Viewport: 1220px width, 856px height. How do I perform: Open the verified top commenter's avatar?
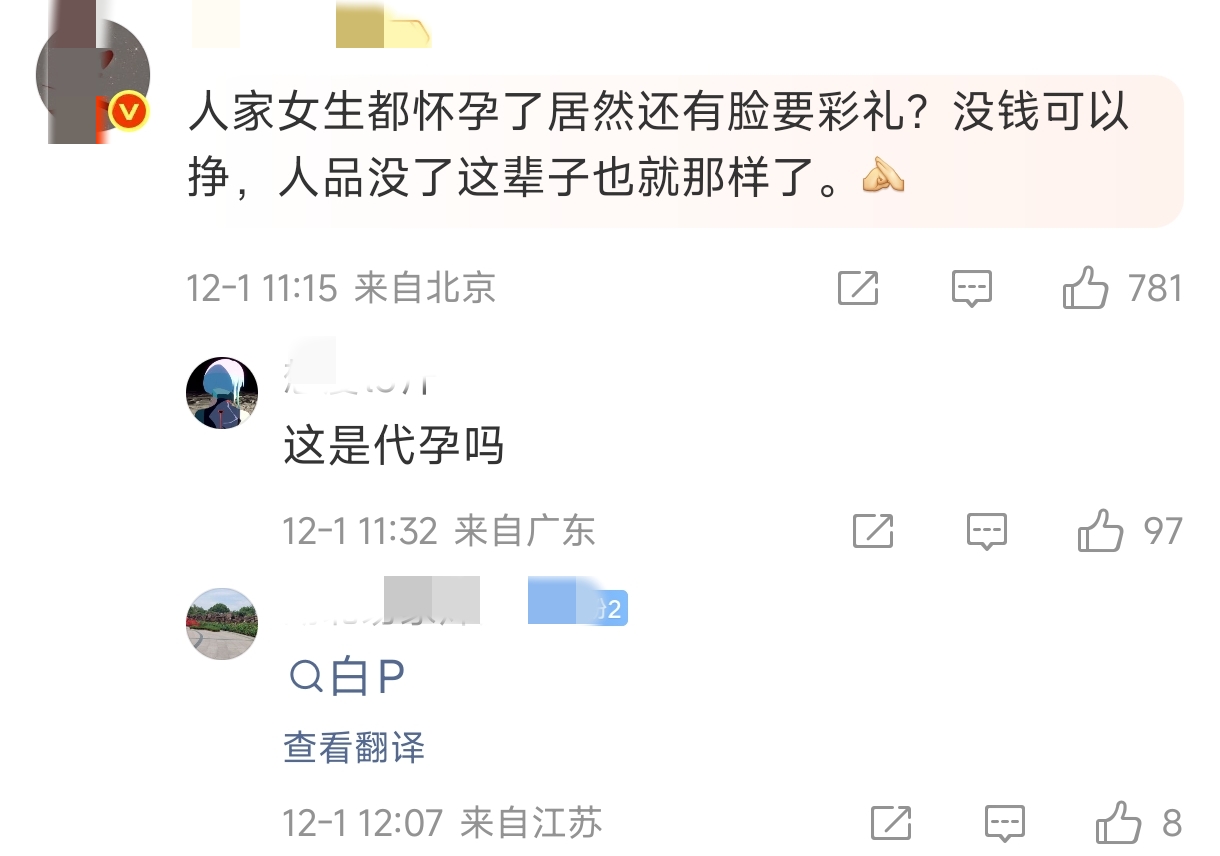pyautogui.click(x=93, y=80)
